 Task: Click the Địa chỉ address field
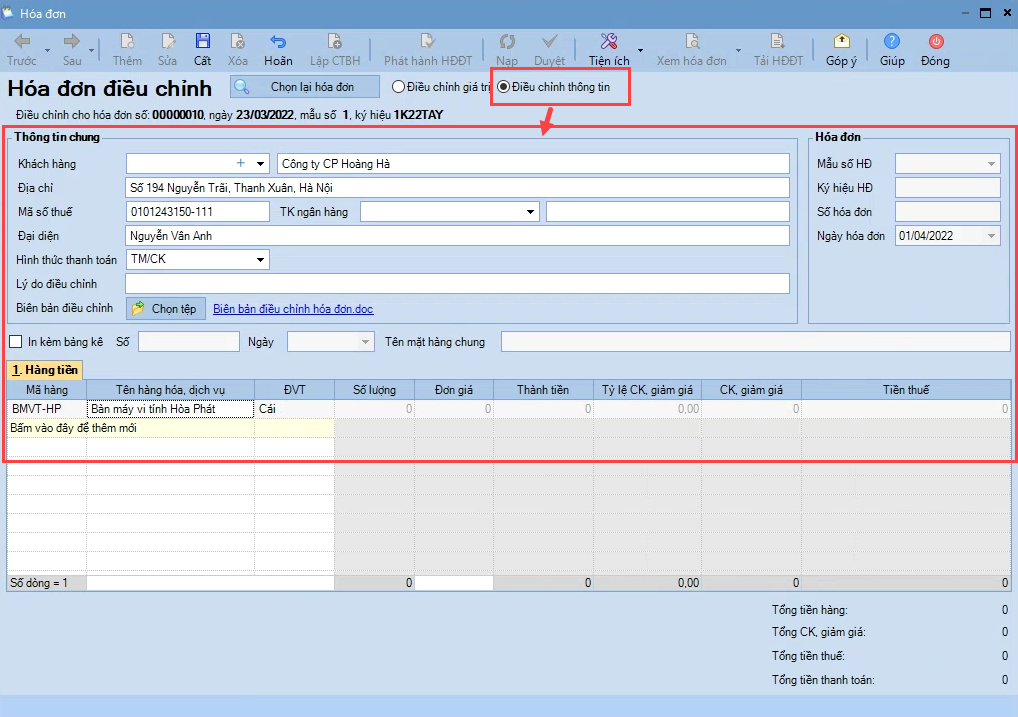(457, 188)
